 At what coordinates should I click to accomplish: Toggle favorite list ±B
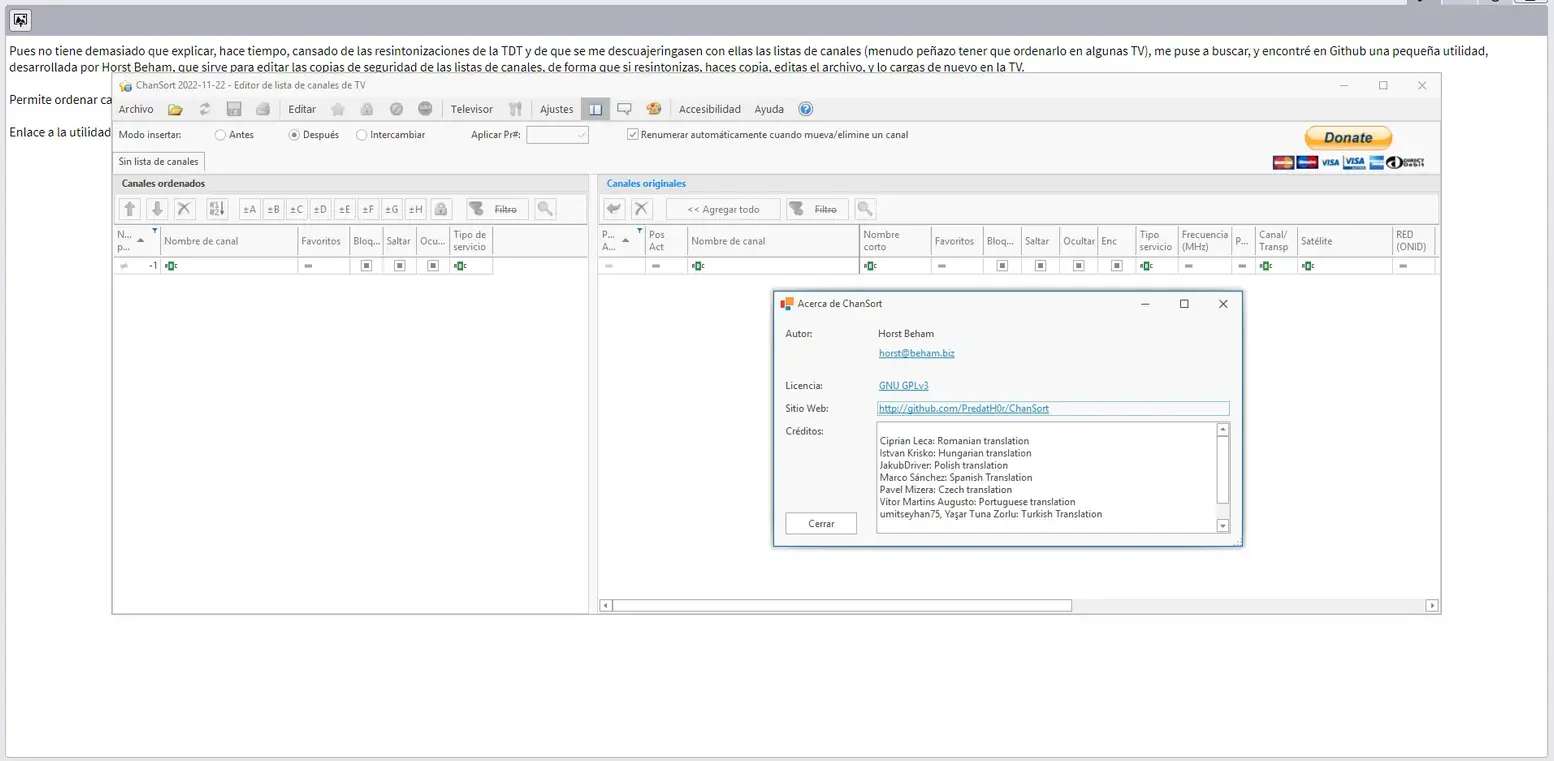pyautogui.click(x=273, y=209)
